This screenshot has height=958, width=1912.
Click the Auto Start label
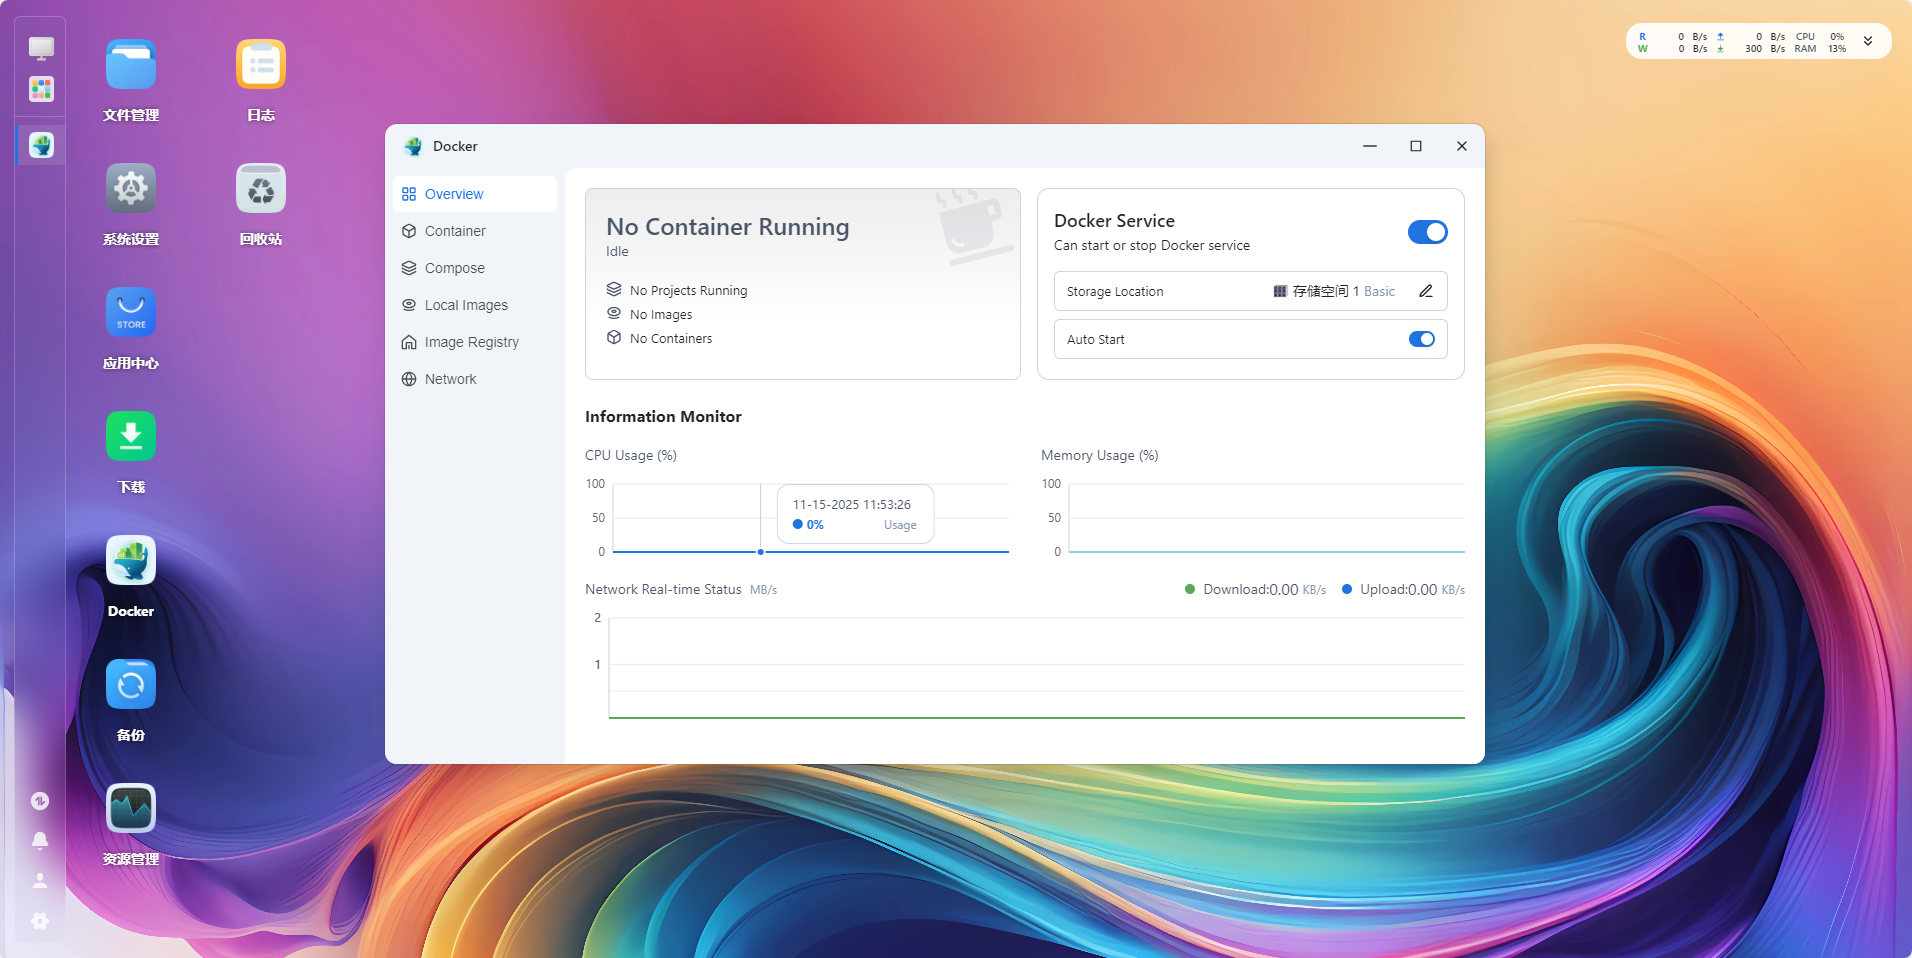pos(1096,340)
